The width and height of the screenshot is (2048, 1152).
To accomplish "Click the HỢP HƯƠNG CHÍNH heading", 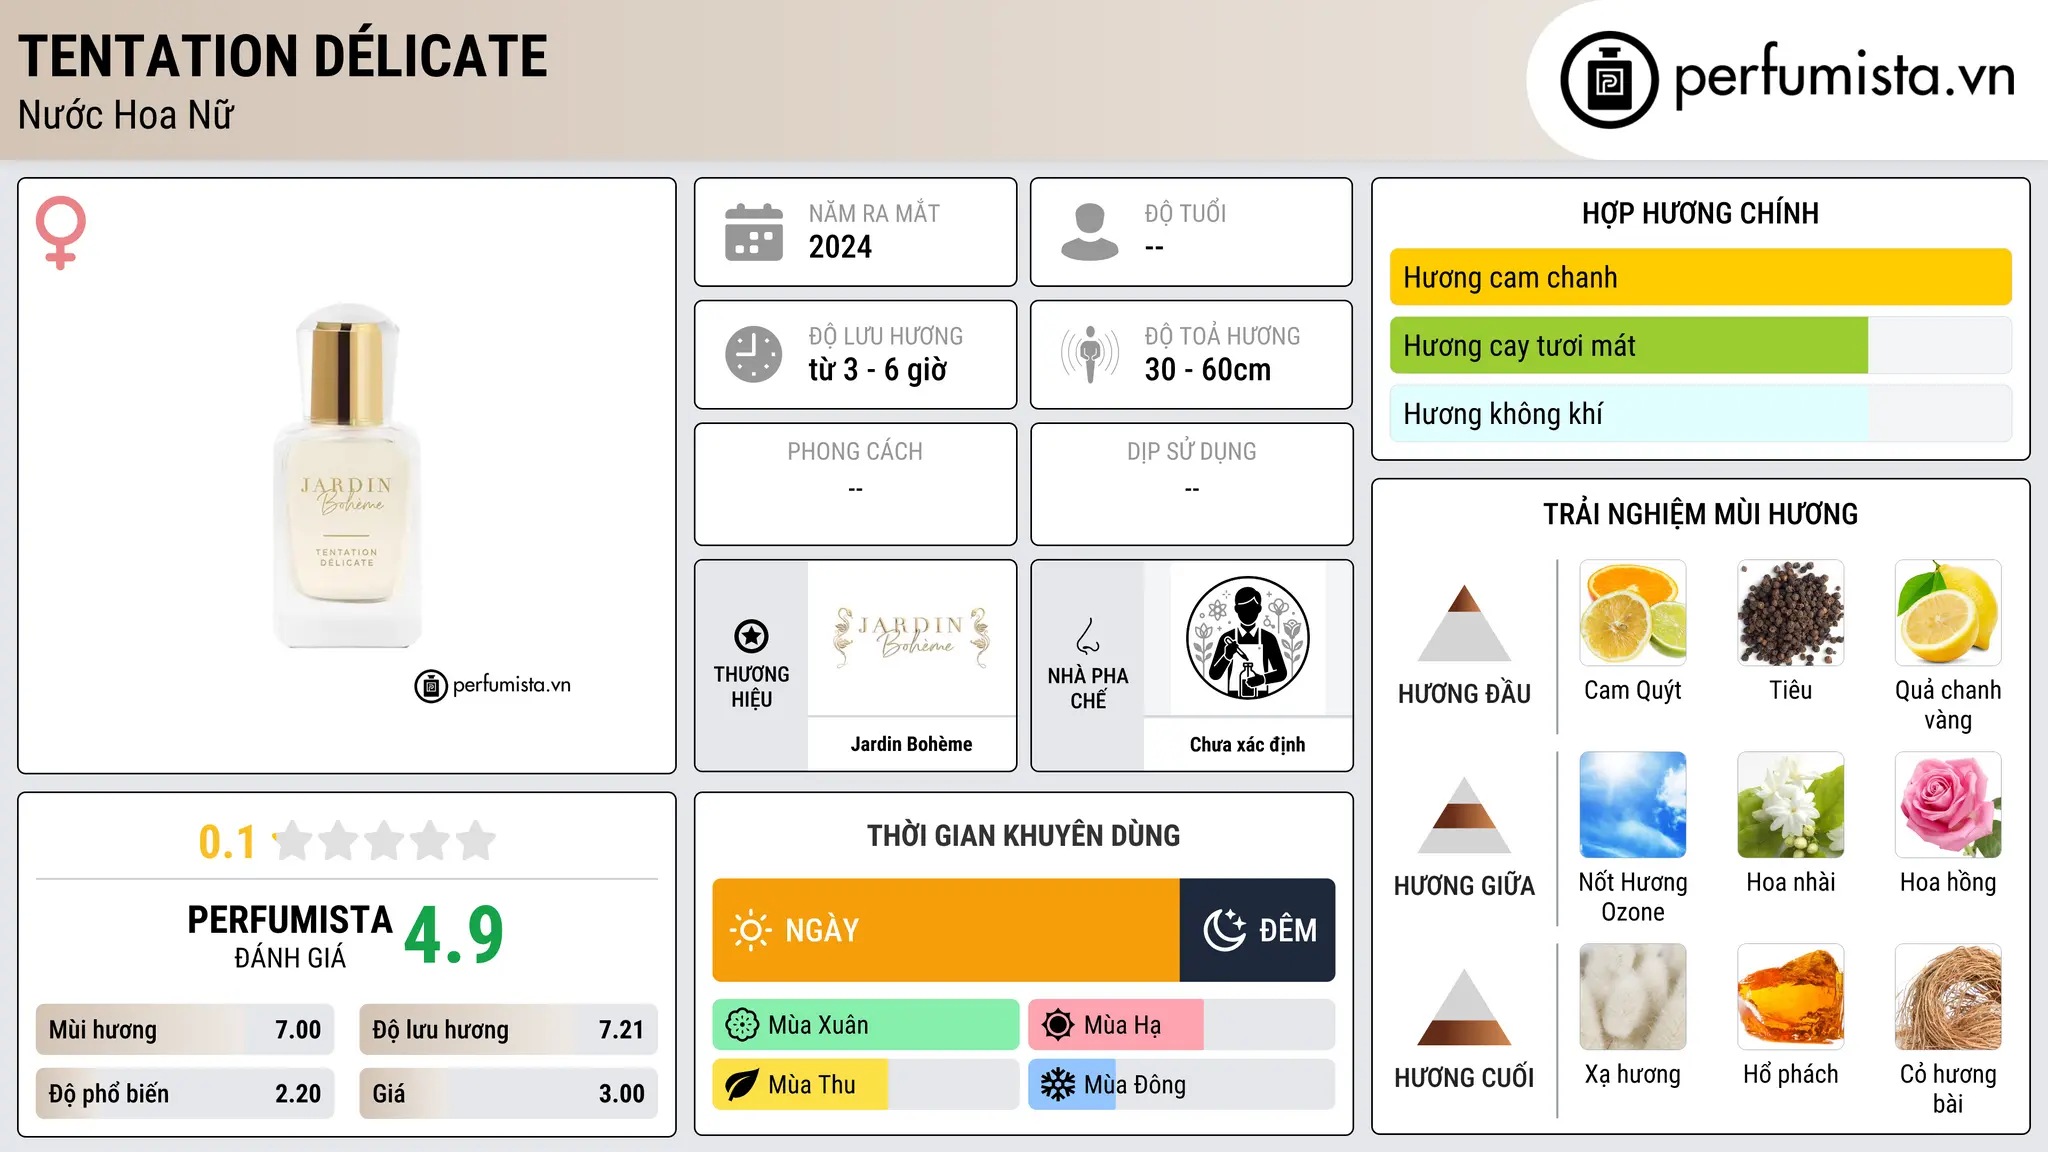I will 1700,213.
